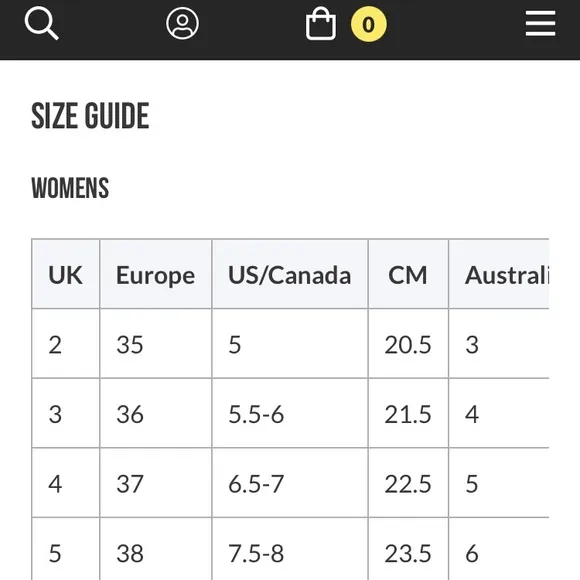Open the shopping bag icon
580x580 pixels.
[x=321, y=23]
